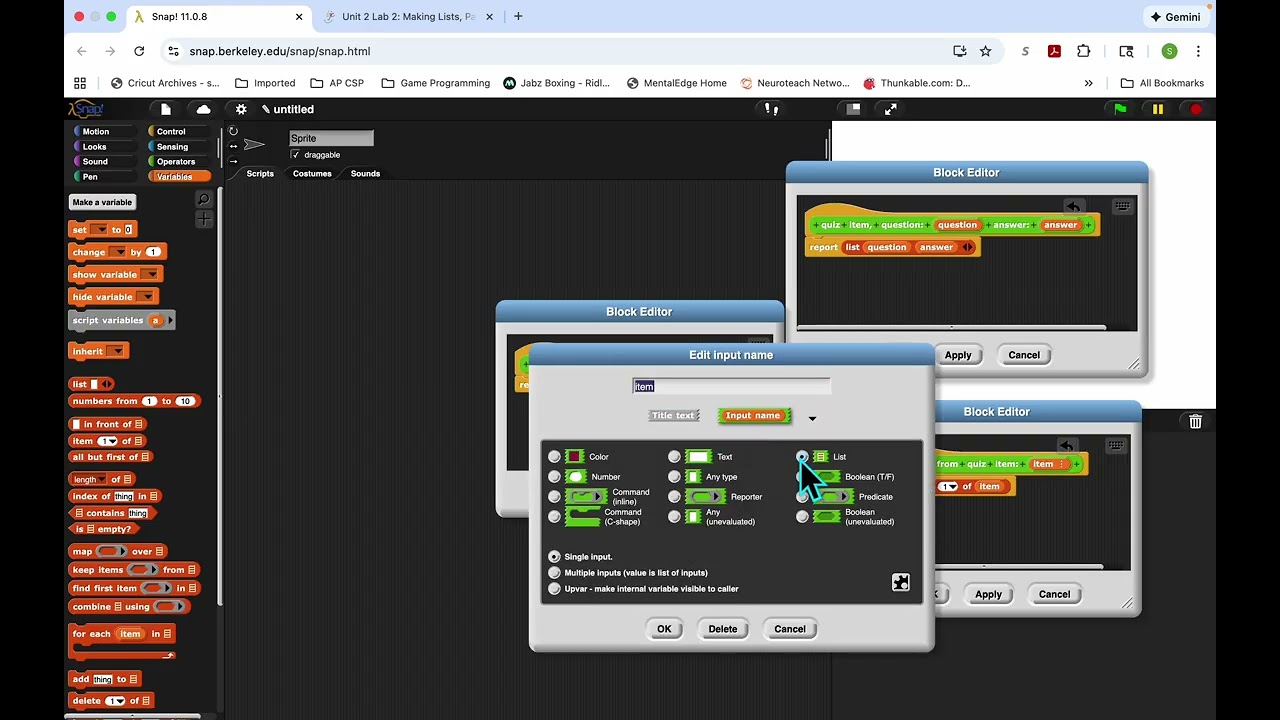Choose Upvar internal variable option
The width and height of the screenshot is (1280, 720).
pyautogui.click(x=555, y=589)
